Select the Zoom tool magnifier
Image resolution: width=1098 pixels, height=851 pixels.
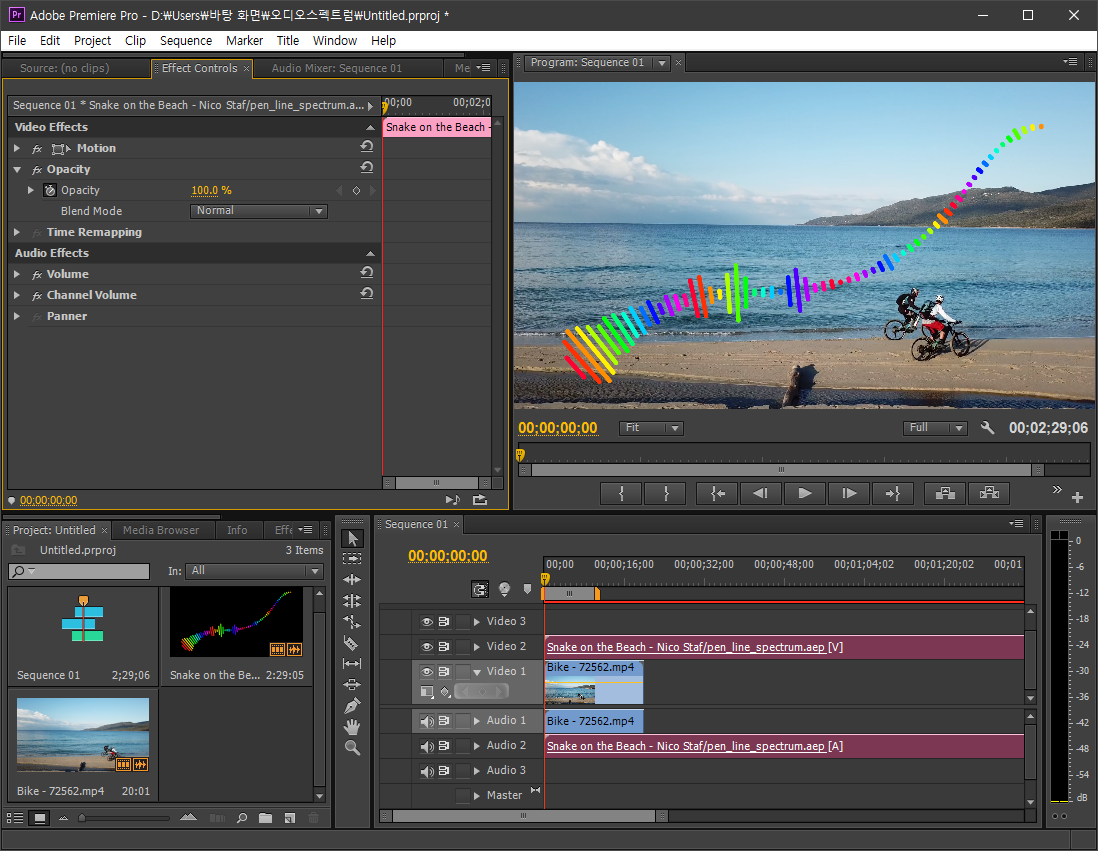[x=351, y=748]
